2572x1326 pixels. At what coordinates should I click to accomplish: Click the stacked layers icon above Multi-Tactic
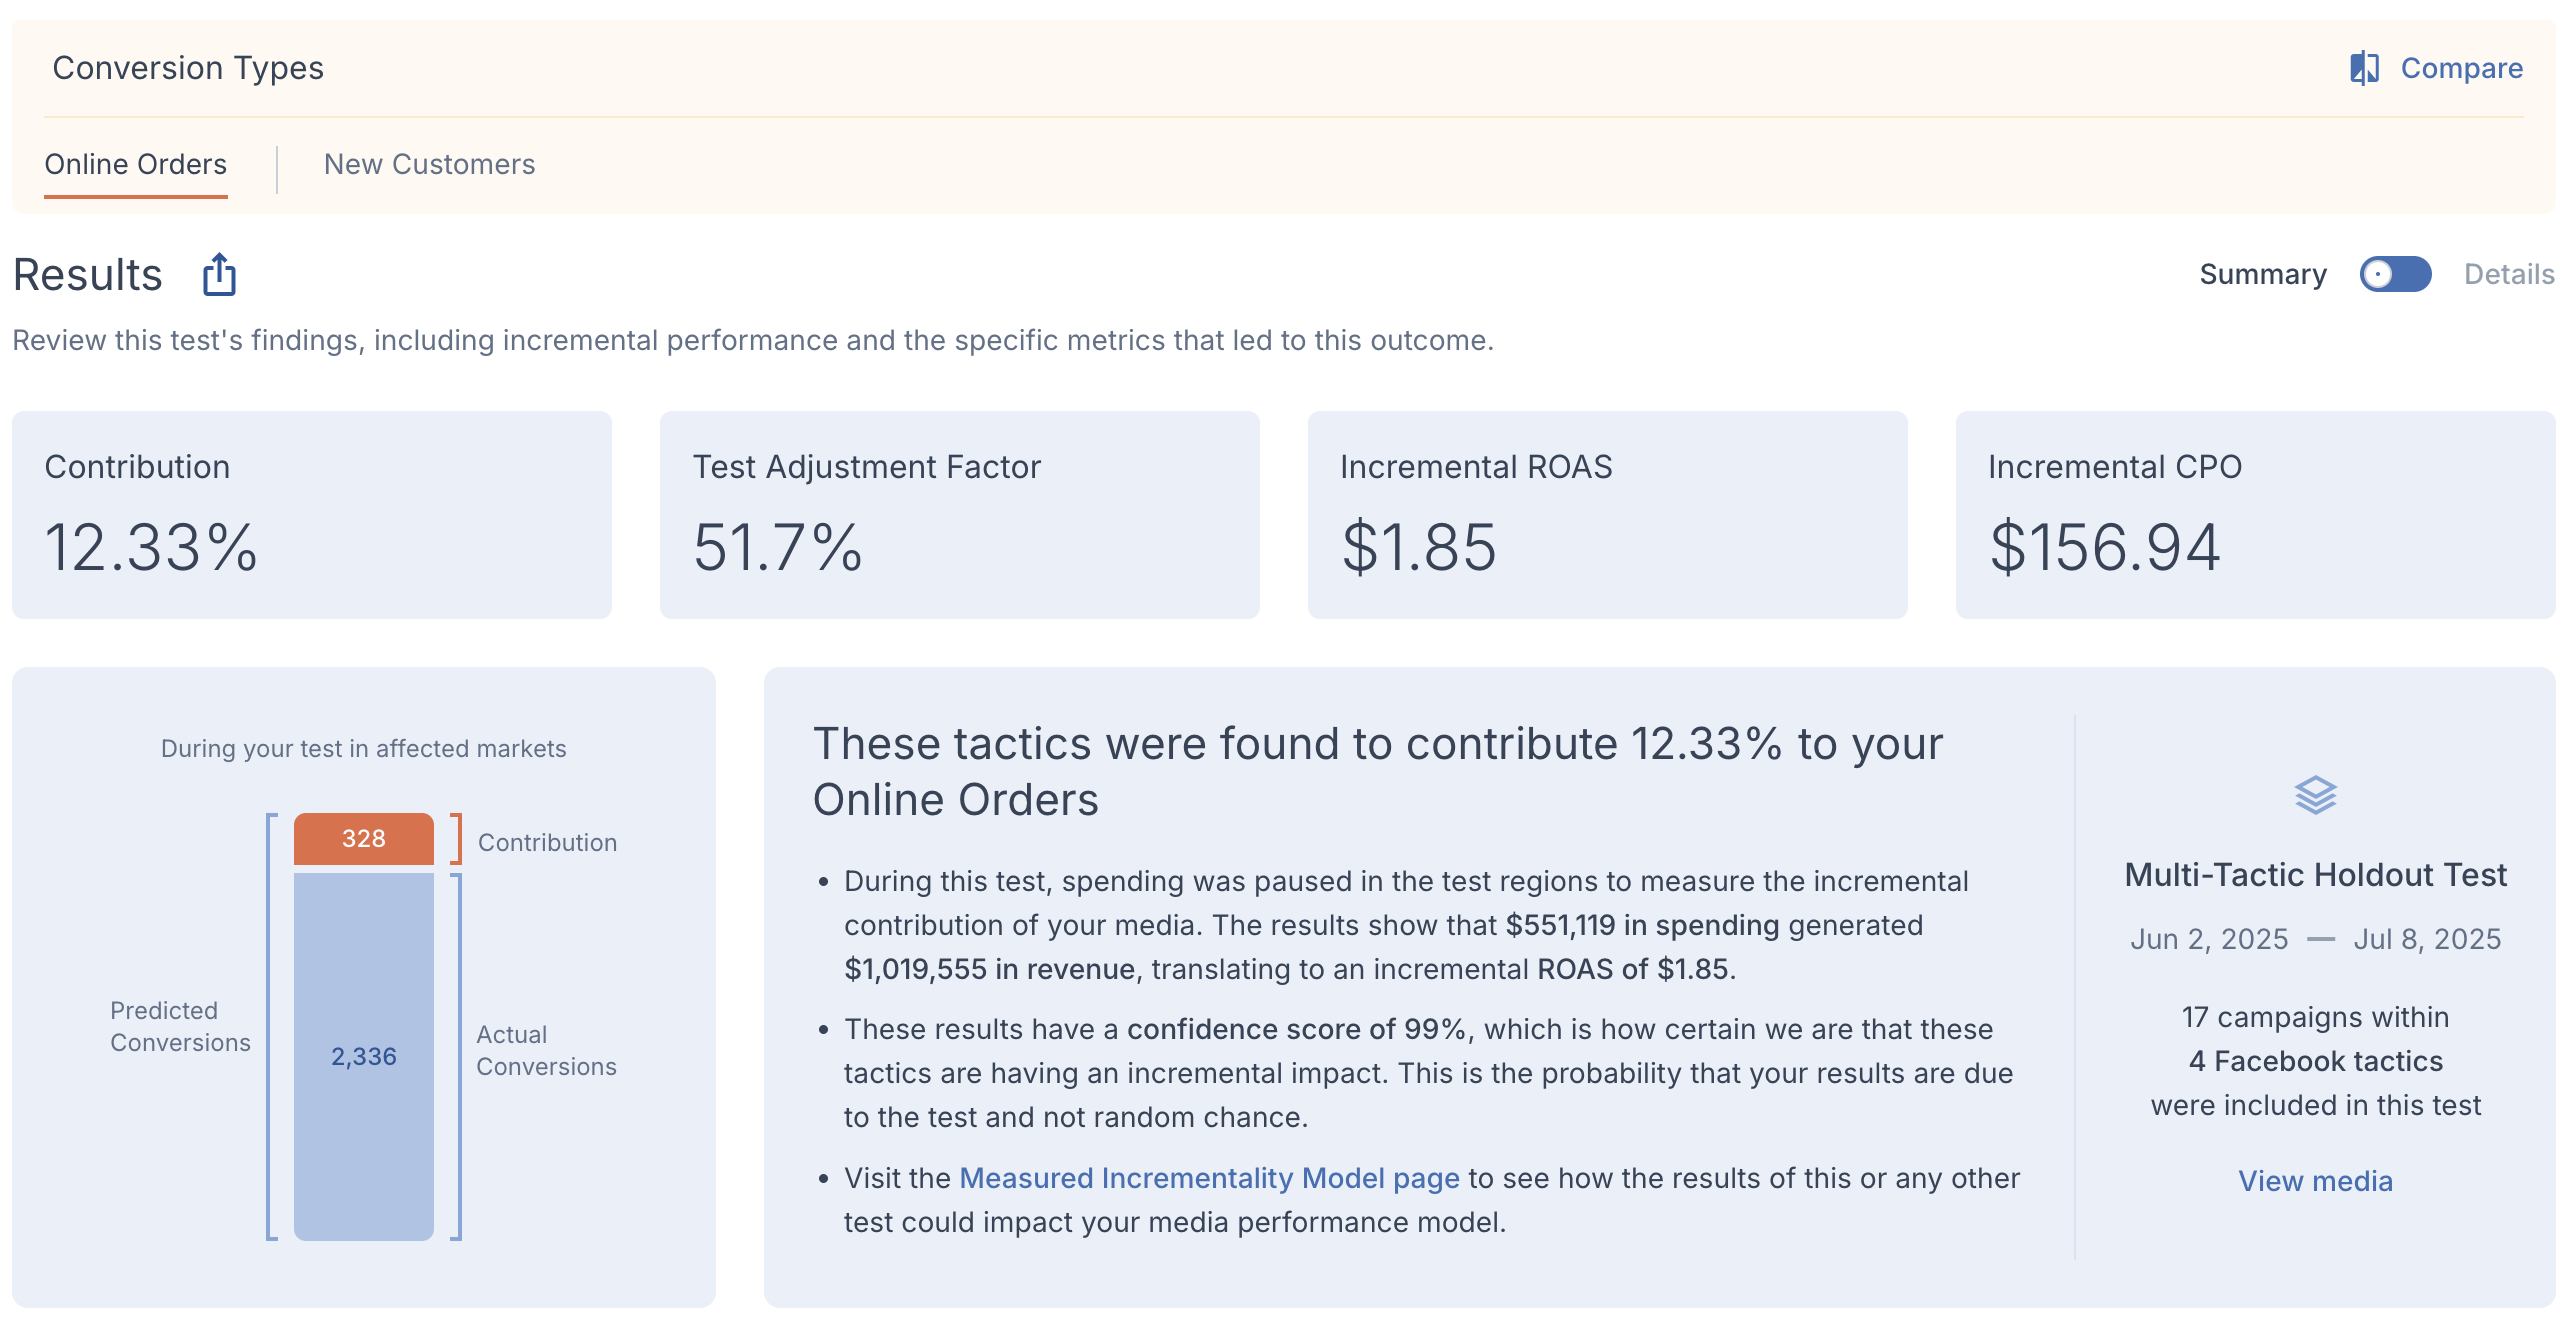point(2315,795)
